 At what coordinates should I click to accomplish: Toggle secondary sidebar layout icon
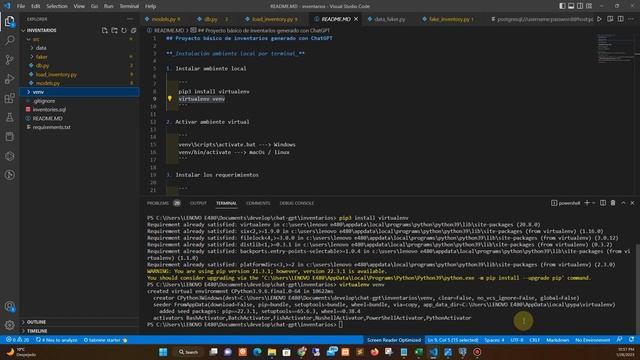point(580,6)
